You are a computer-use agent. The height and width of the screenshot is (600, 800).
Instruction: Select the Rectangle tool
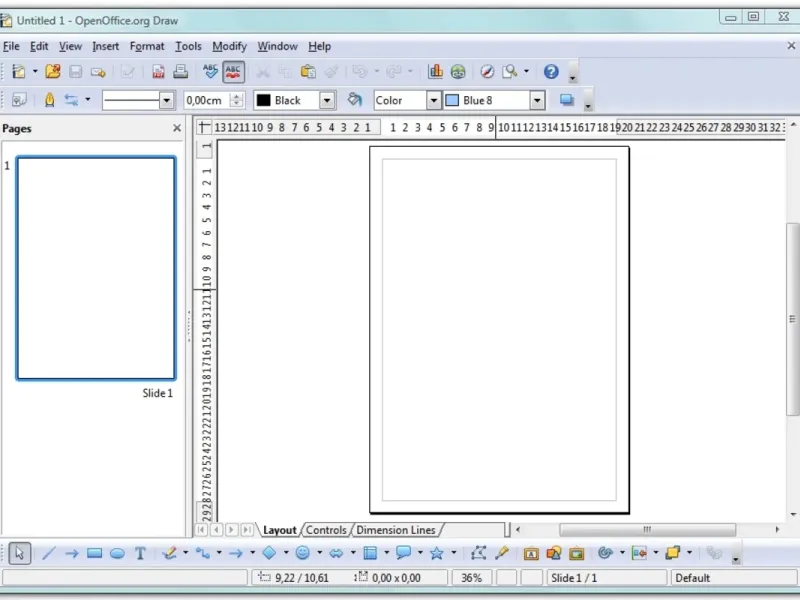click(x=94, y=553)
